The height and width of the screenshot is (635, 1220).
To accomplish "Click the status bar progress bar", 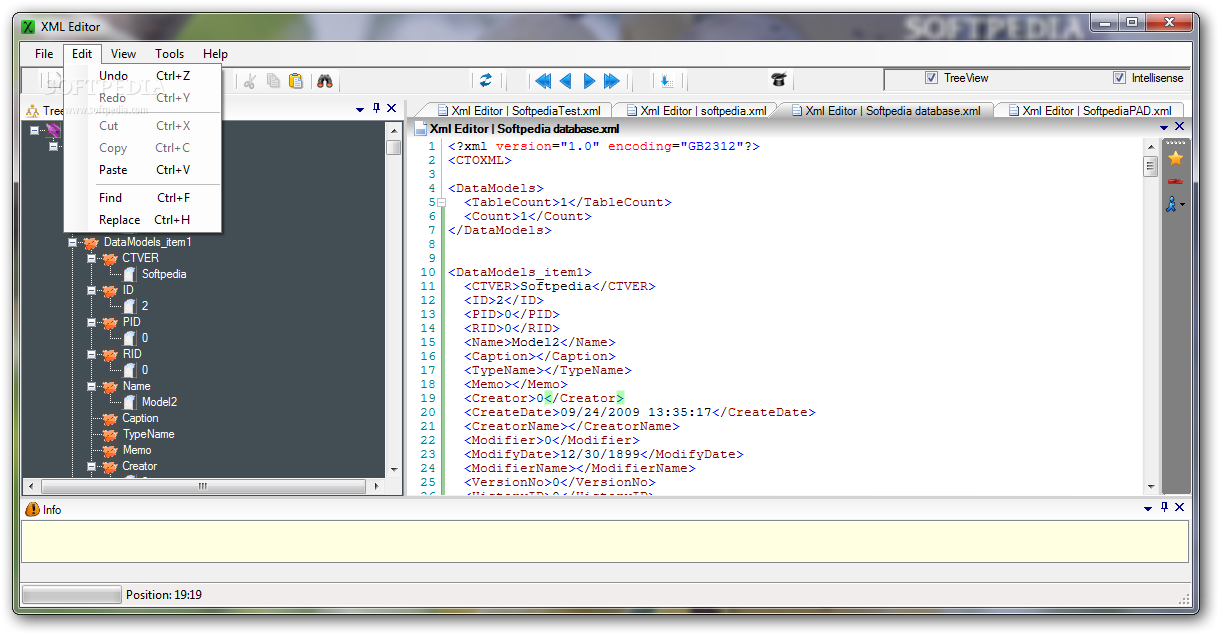I will pos(70,595).
